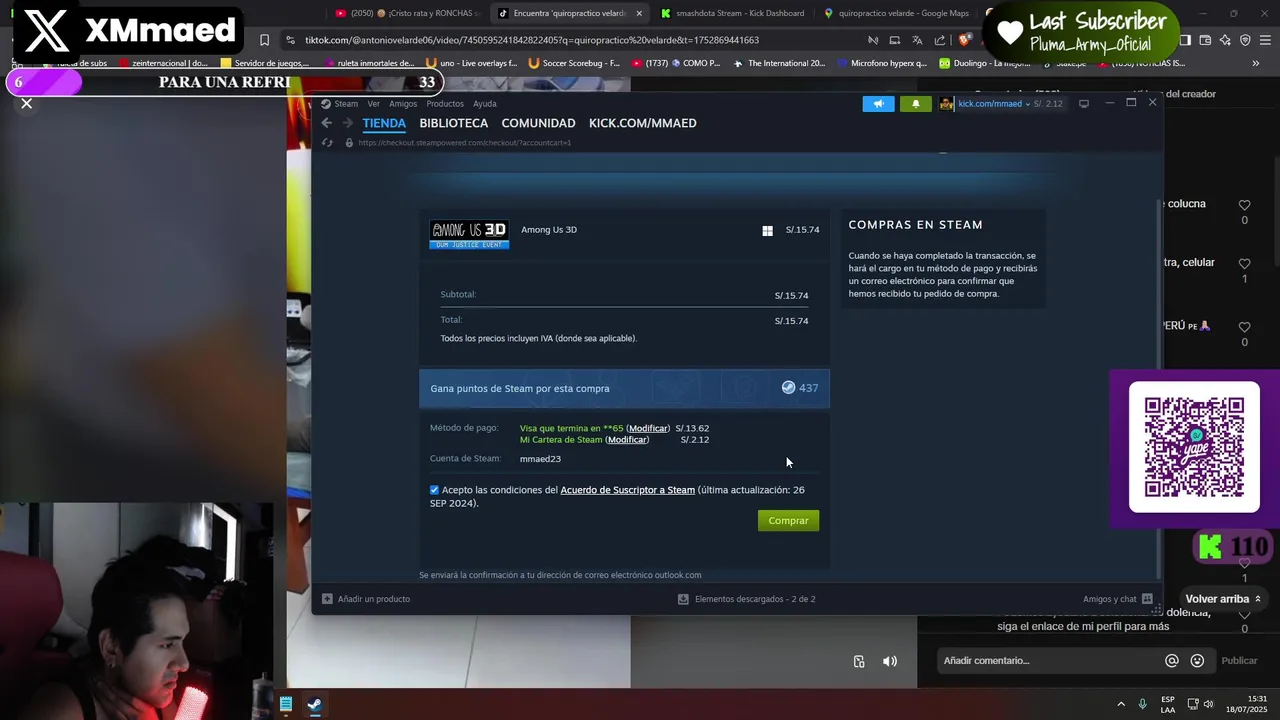Go back with Steam's back arrow
Viewport: 1280px width, 720px height.
point(326,123)
